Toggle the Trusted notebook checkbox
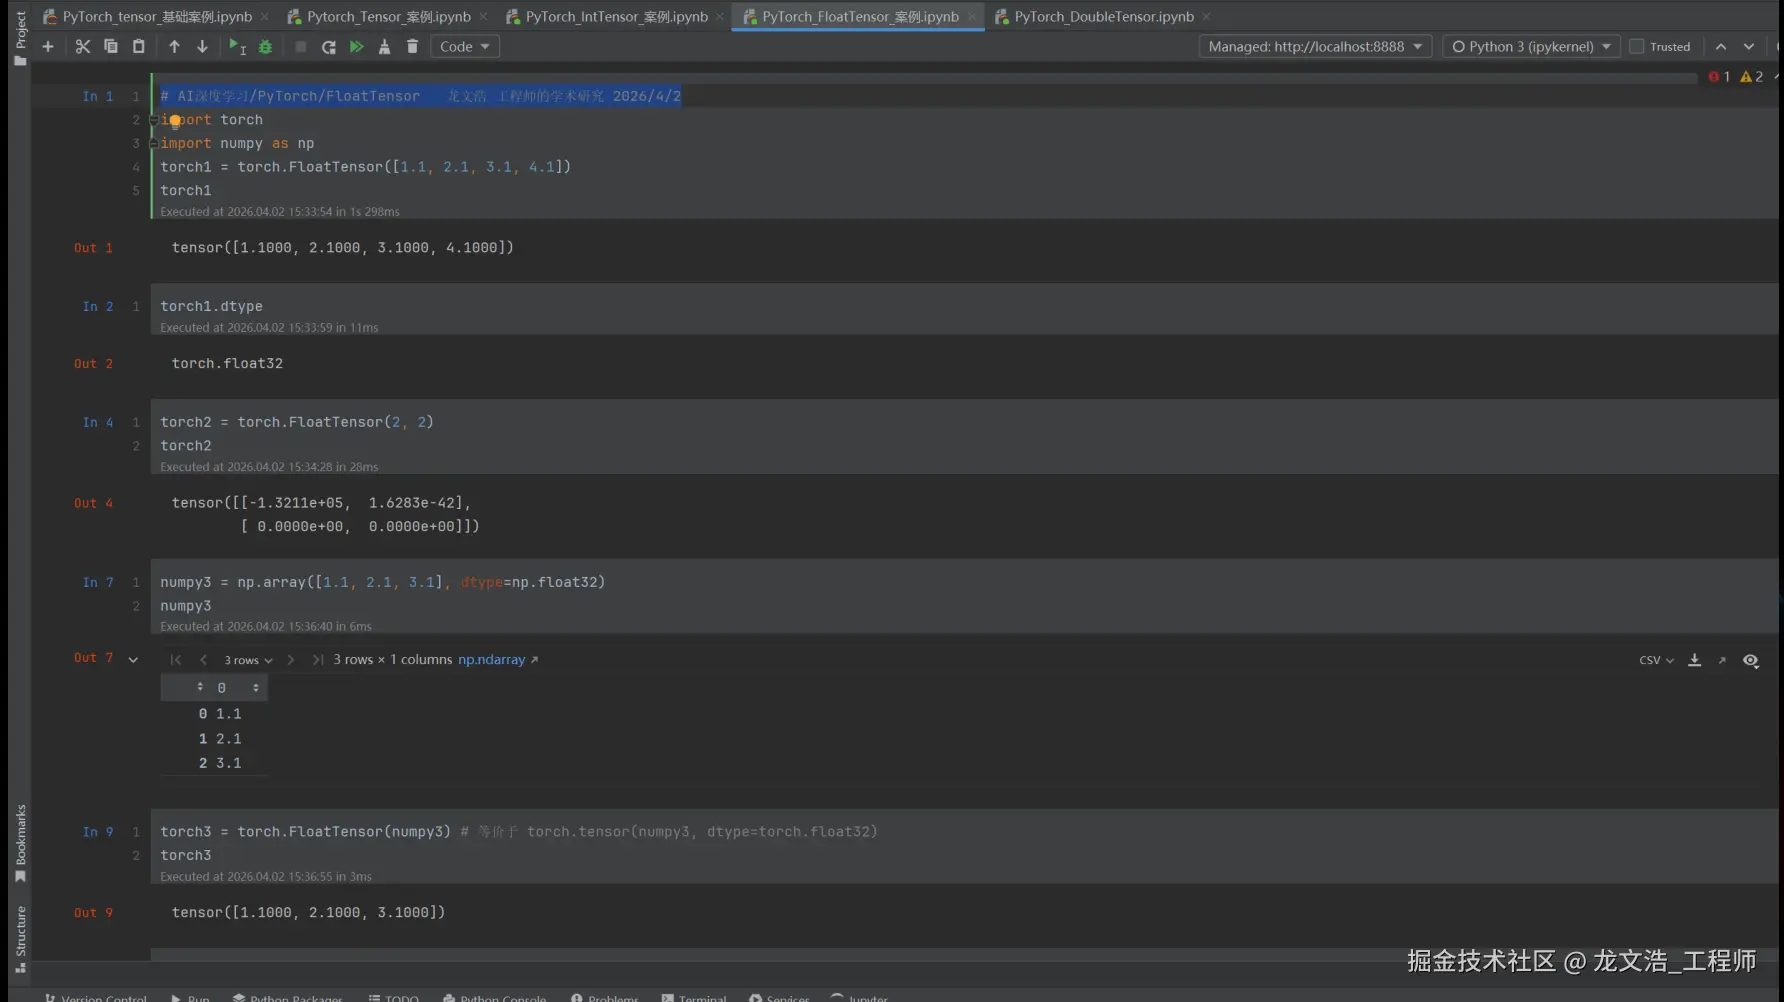The width and height of the screenshot is (1784, 1002). point(1637,47)
